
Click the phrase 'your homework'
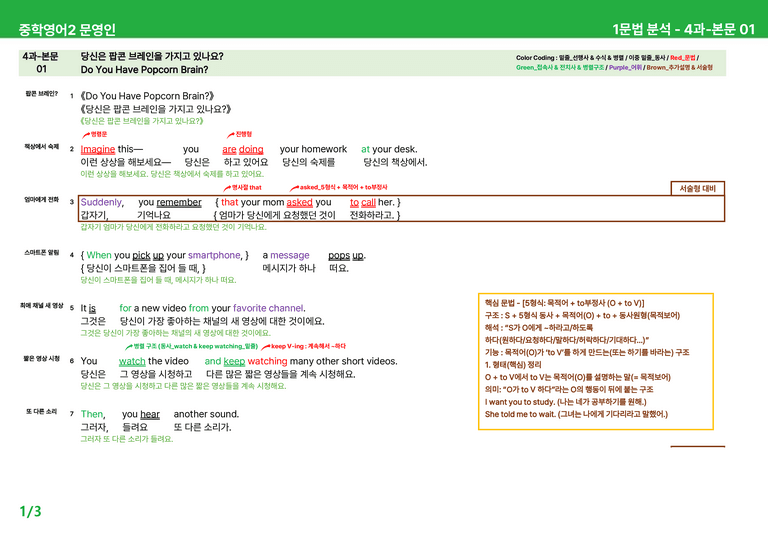(x=313, y=149)
